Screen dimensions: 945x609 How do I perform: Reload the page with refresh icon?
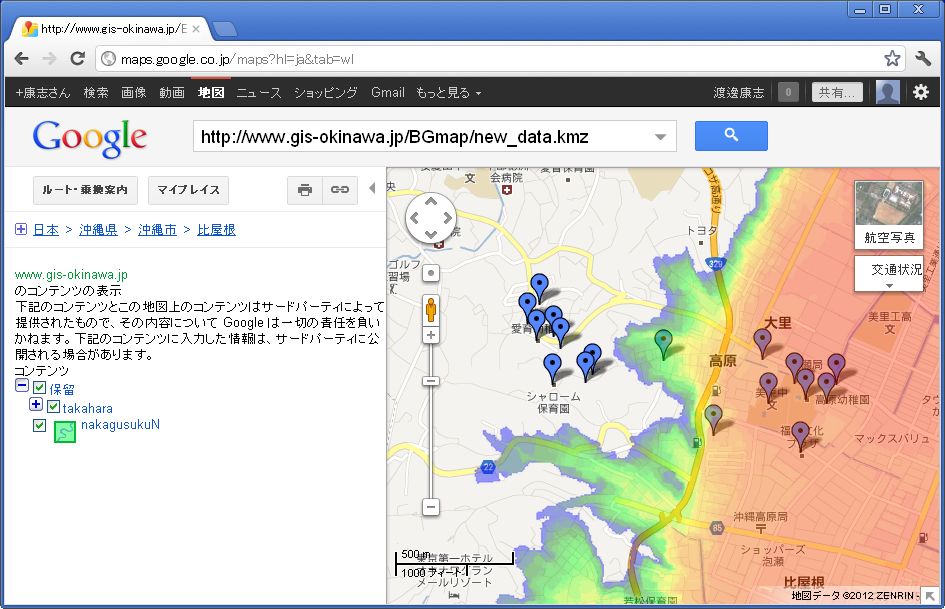(x=77, y=58)
